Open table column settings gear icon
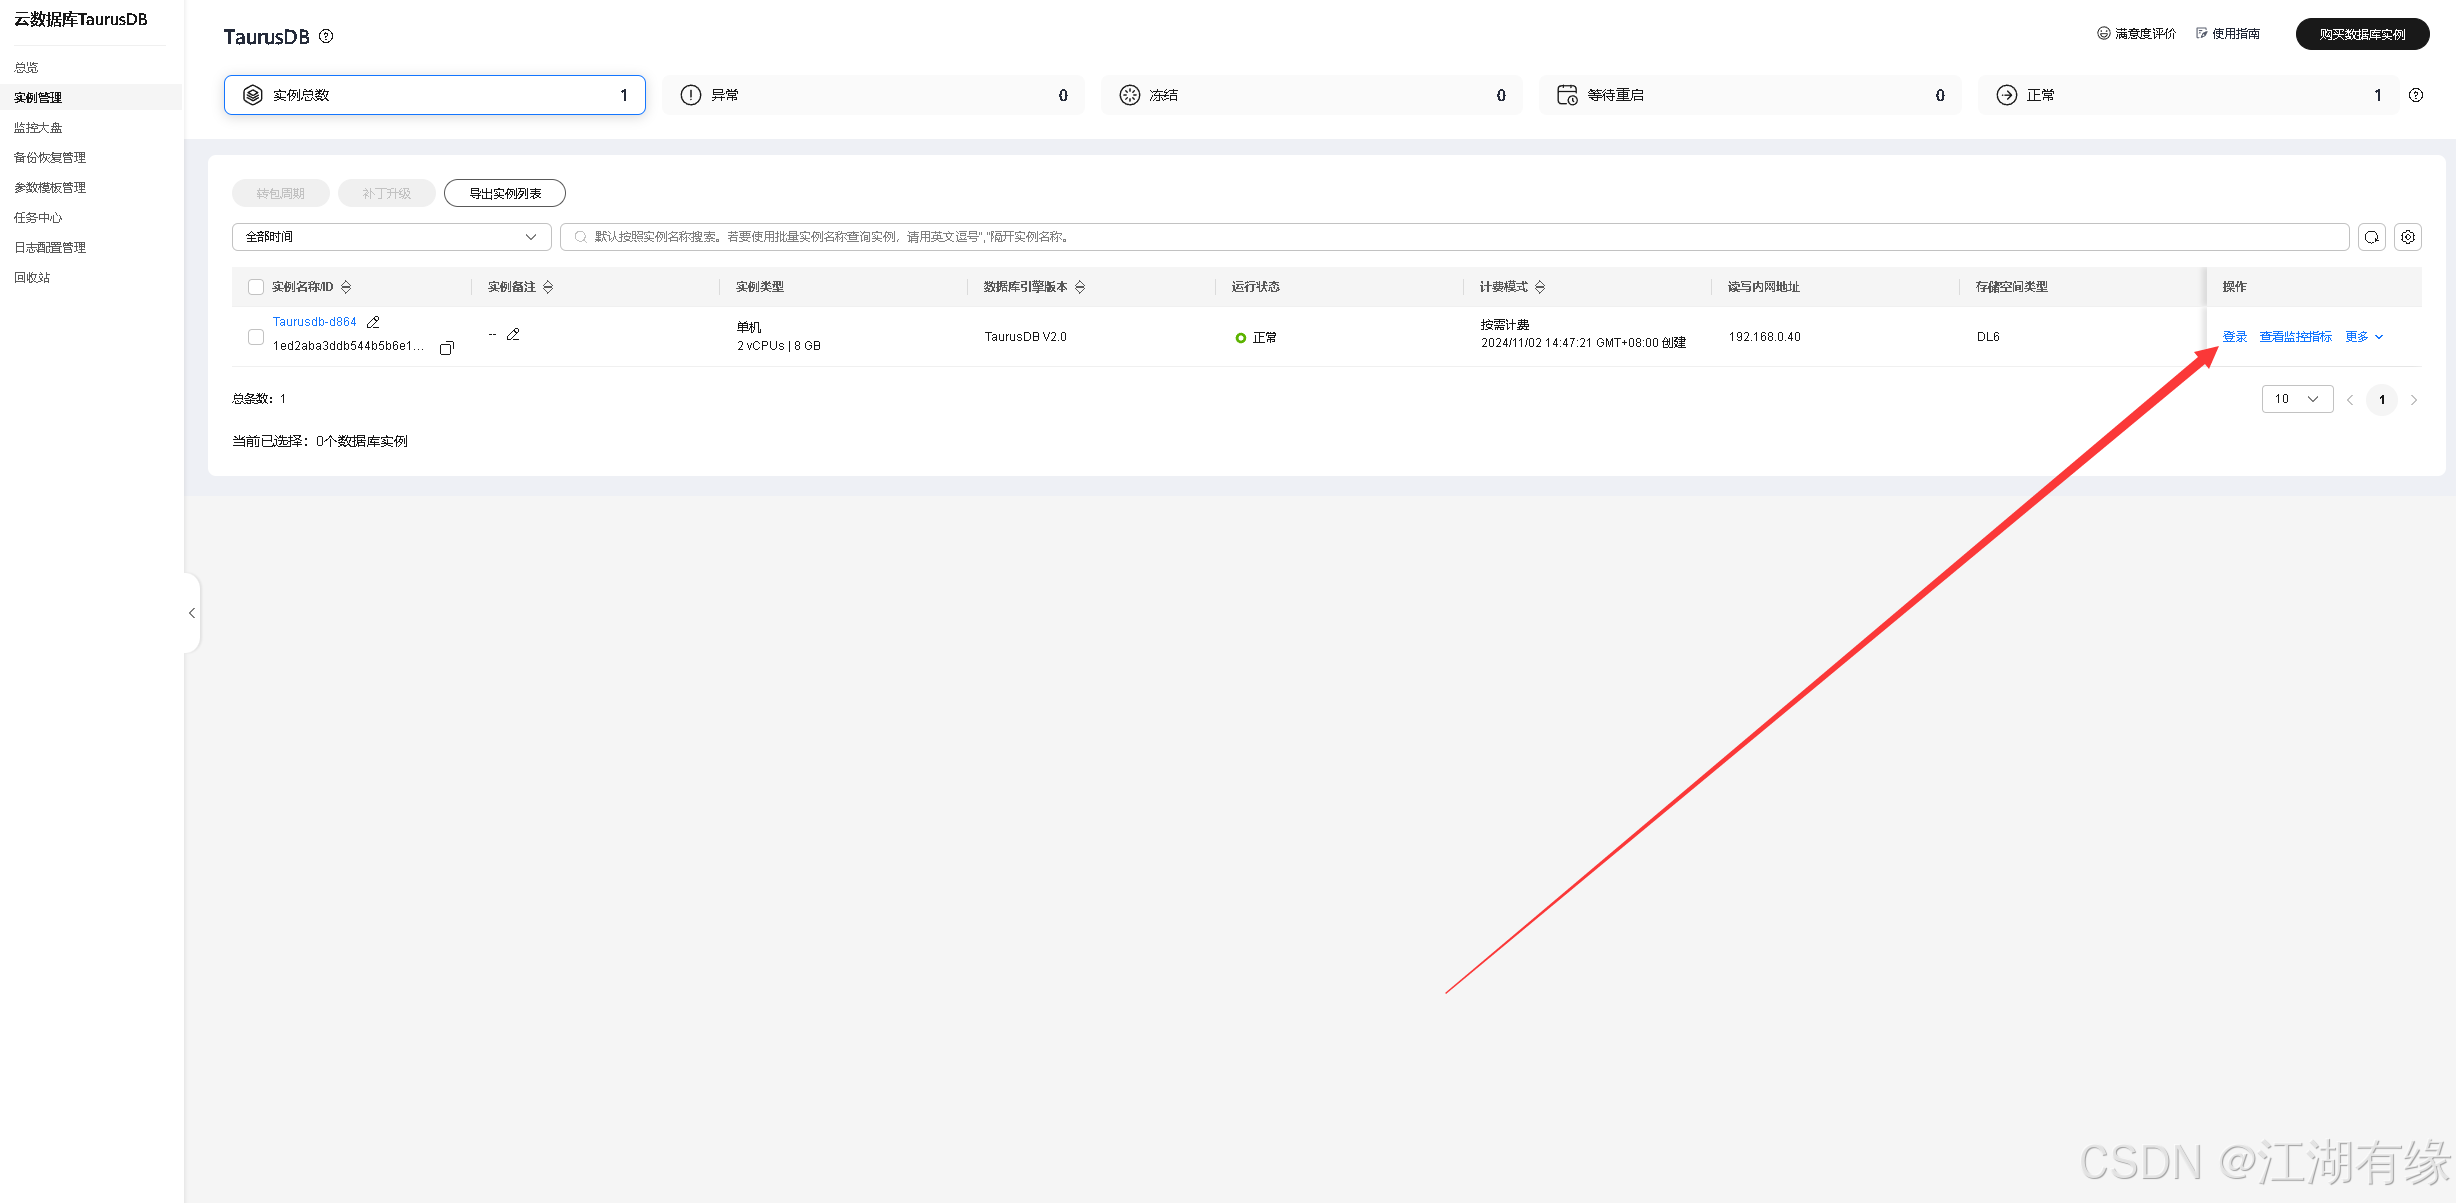 pyautogui.click(x=2408, y=237)
